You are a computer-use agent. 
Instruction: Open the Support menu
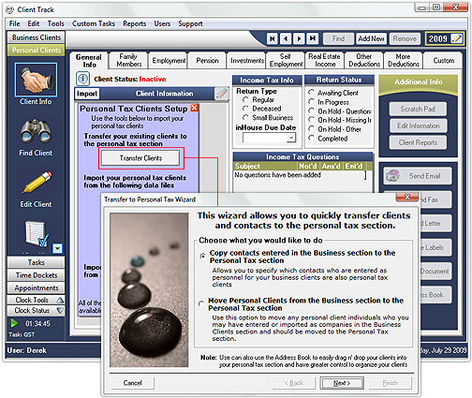tap(190, 24)
